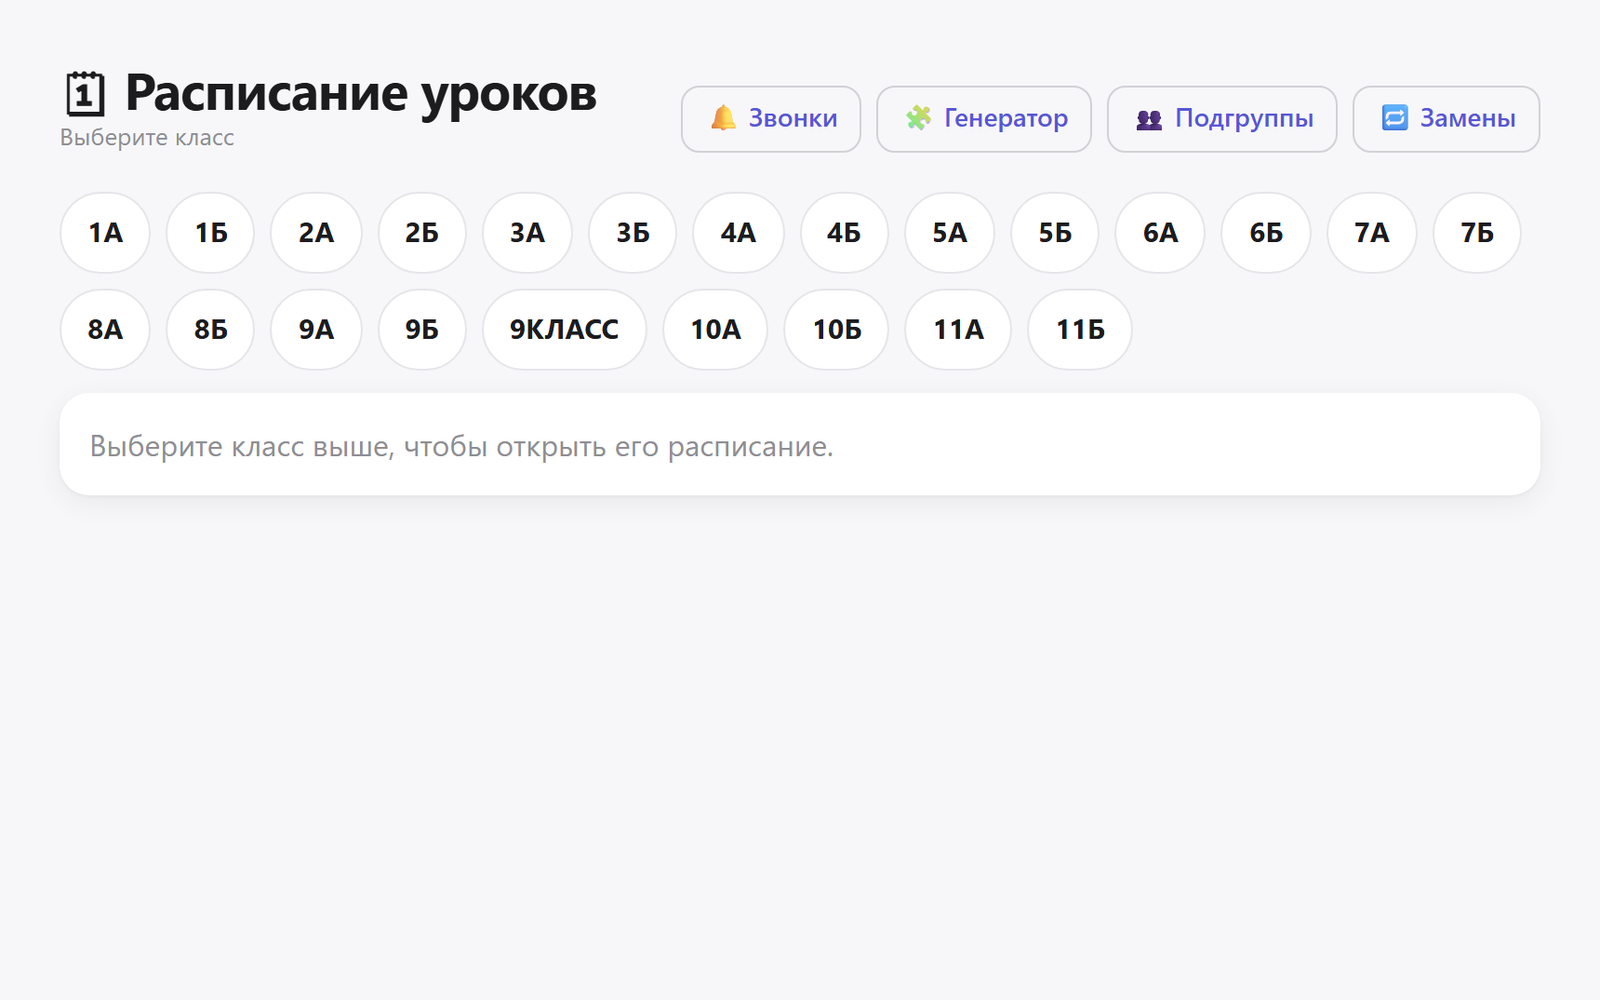Select class 11А
The image size is (1600, 1000).
(958, 330)
